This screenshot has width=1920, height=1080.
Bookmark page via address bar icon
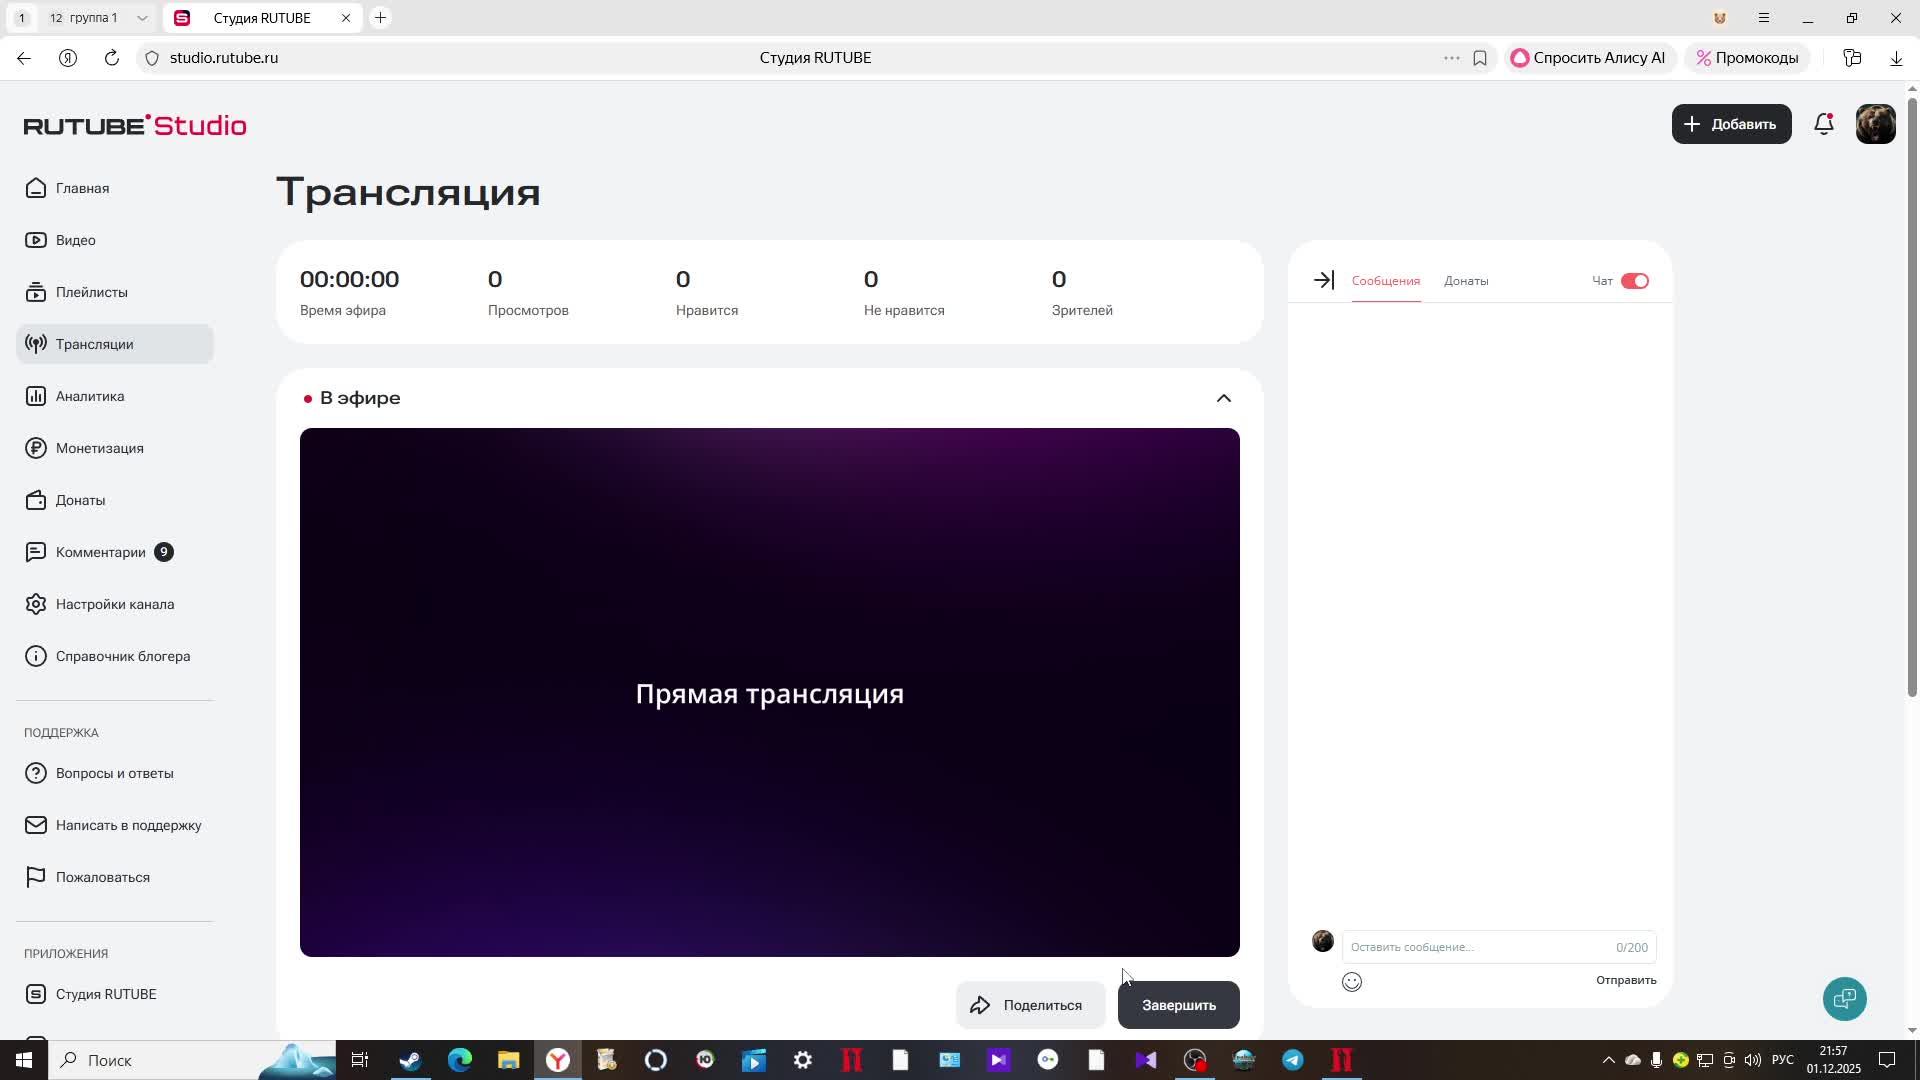(x=1480, y=58)
